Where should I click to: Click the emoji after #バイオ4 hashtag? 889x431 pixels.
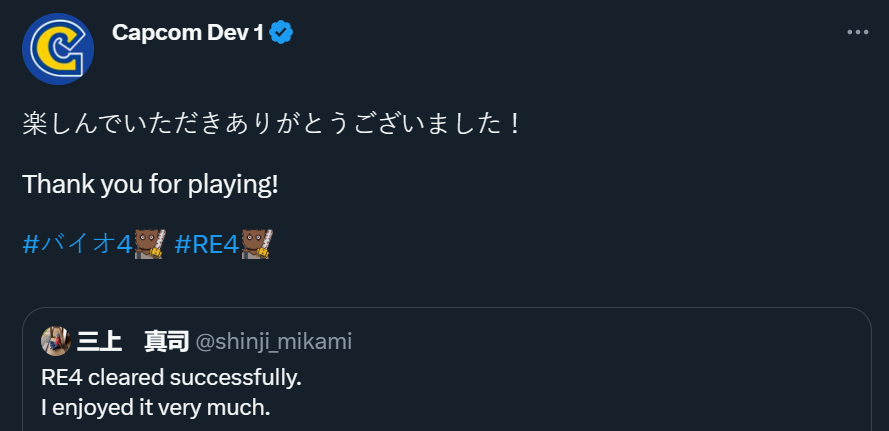149,243
